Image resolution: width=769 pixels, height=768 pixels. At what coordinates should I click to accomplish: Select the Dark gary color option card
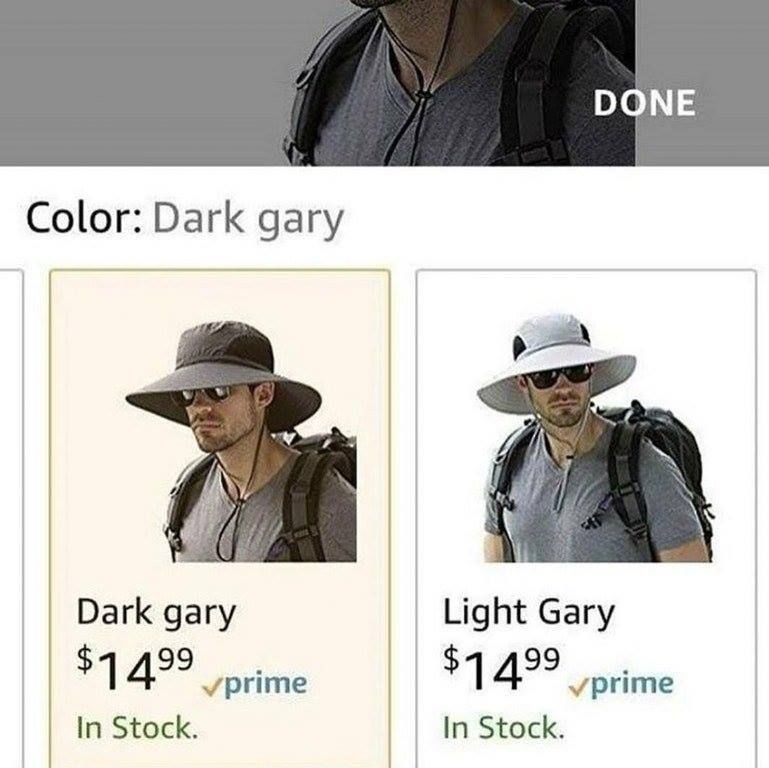tap(220, 518)
